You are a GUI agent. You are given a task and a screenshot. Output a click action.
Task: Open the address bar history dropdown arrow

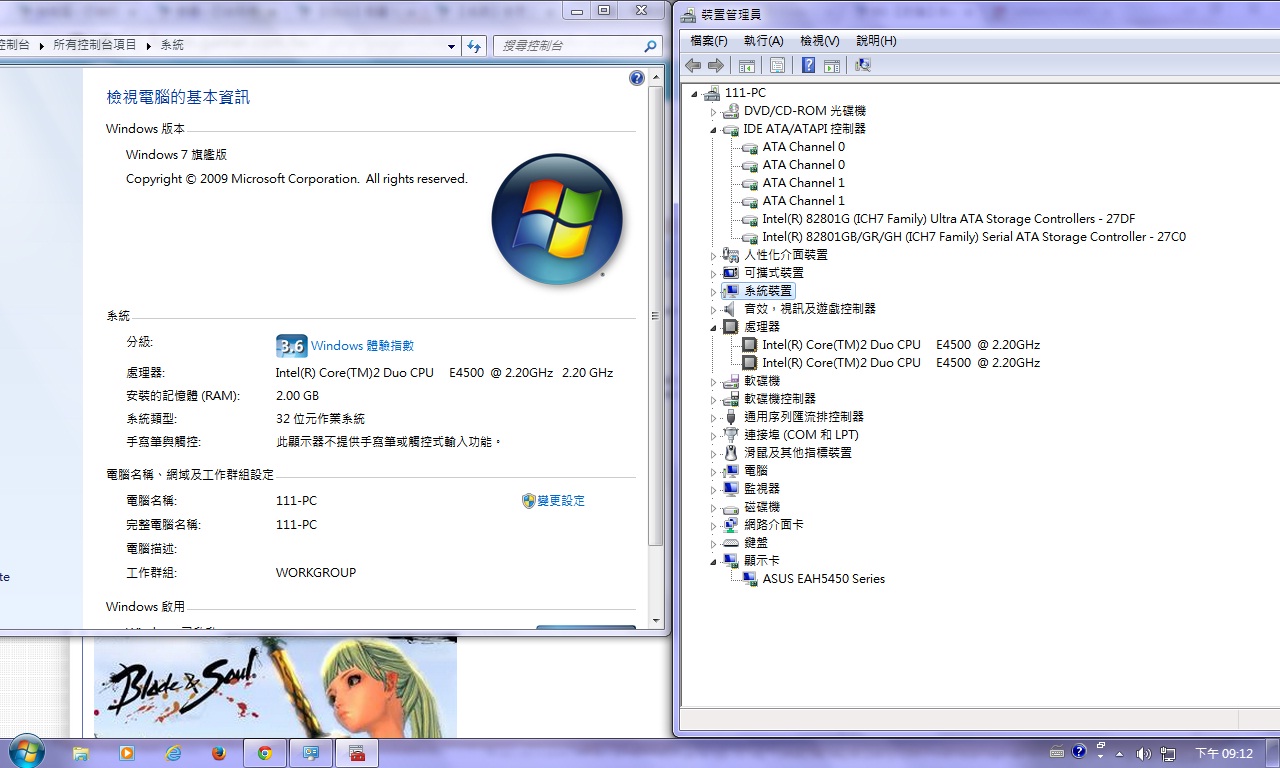(452, 46)
